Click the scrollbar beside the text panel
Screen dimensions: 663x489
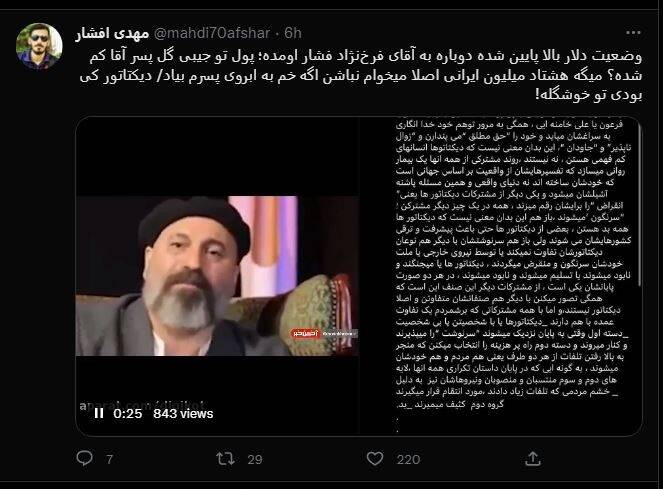(x=640, y=205)
